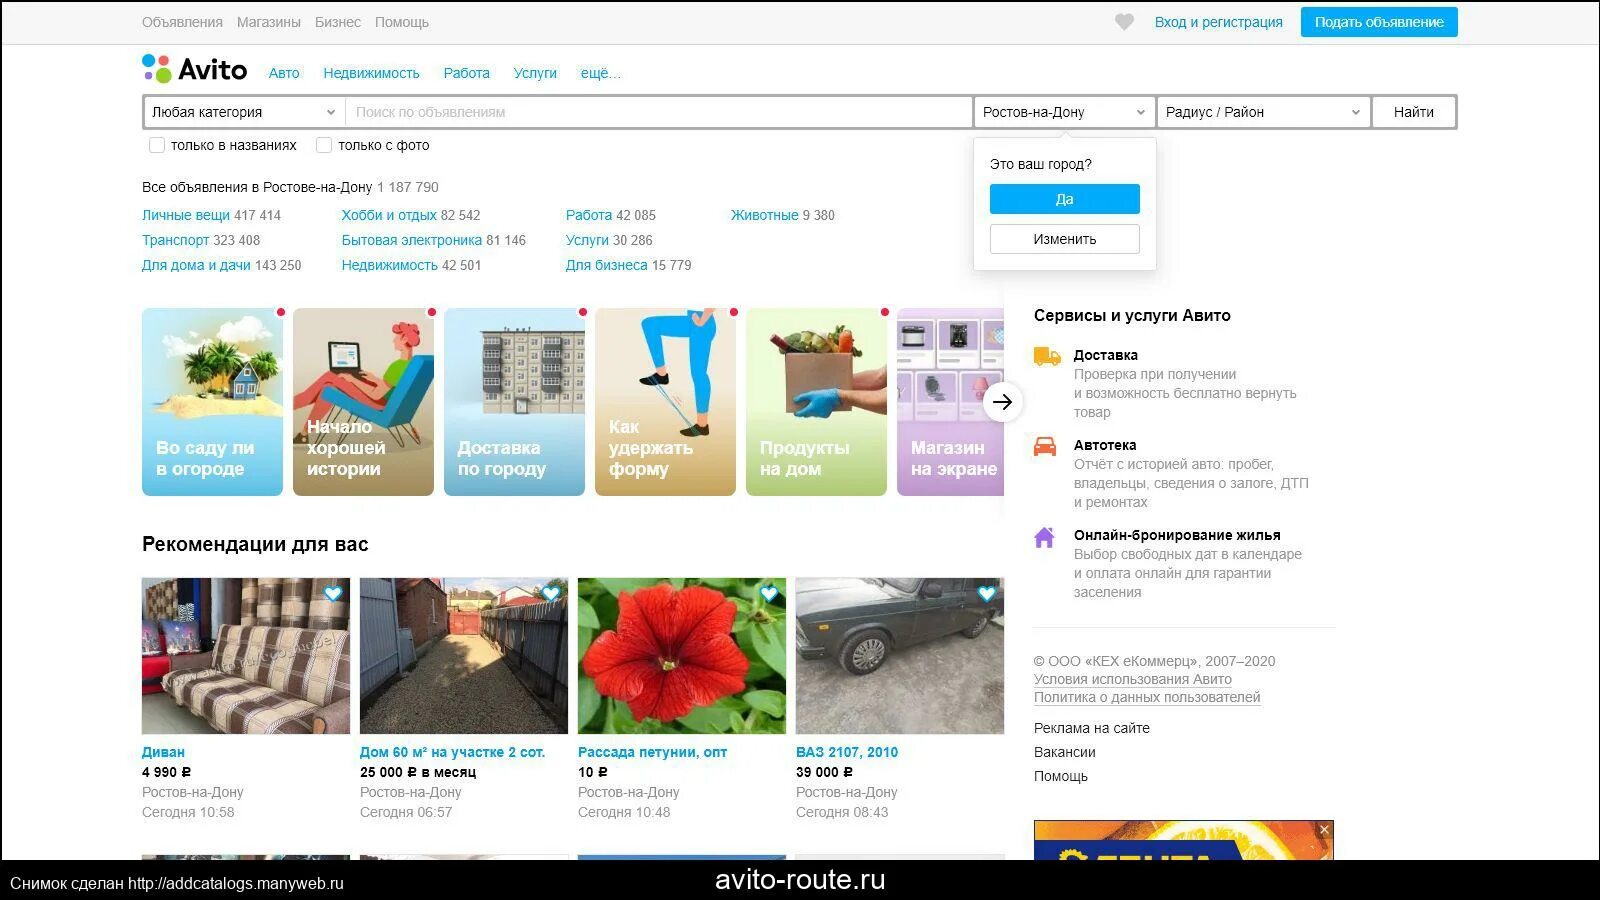The height and width of the screenshot is (900, 1600).
Task: Open the Бизнес top menu
Action: click(338, 22)
